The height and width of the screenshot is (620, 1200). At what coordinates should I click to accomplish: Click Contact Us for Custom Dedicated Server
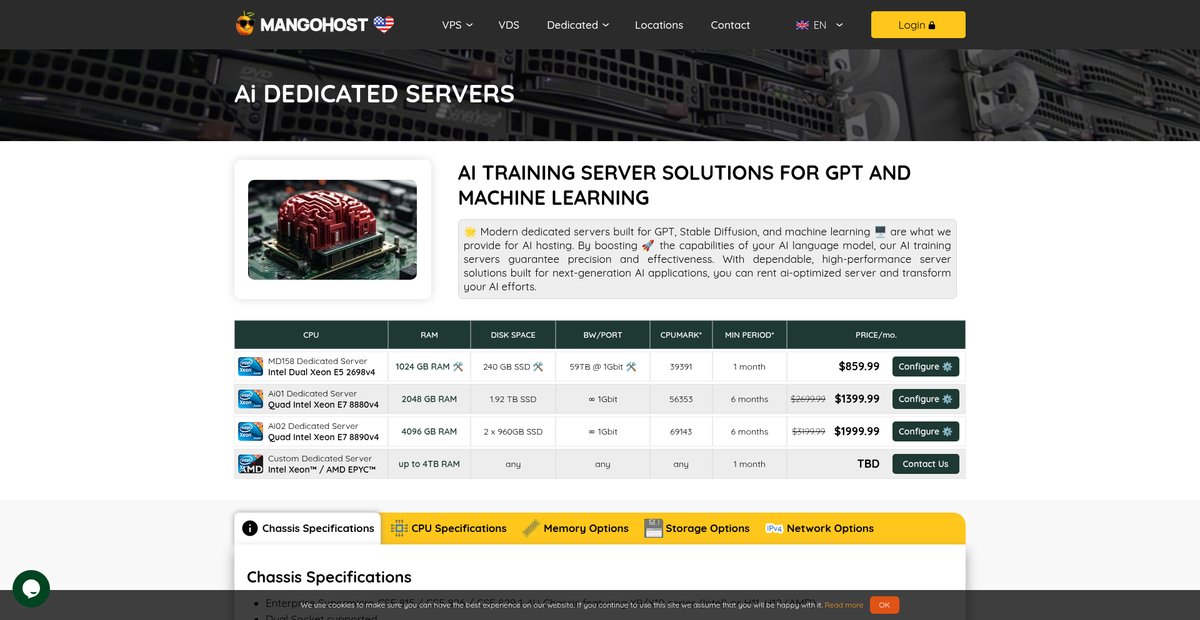point(926,464)
